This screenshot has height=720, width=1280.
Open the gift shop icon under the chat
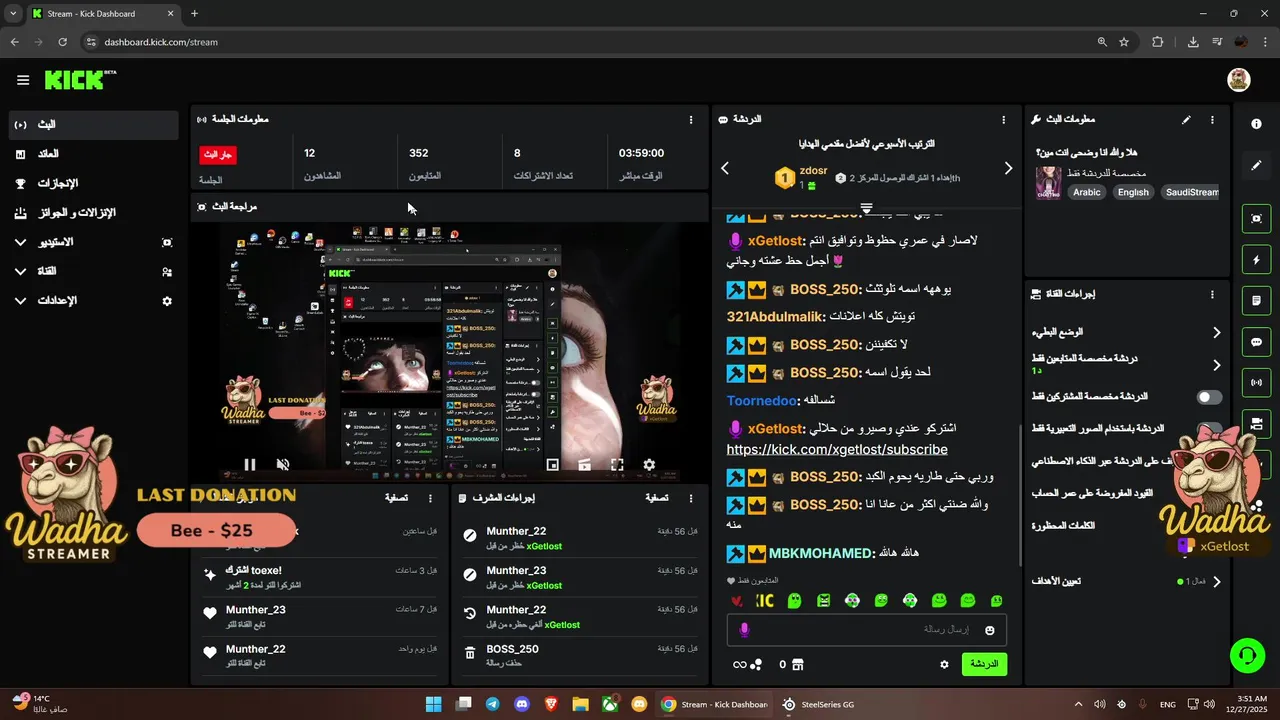[798, 664]
